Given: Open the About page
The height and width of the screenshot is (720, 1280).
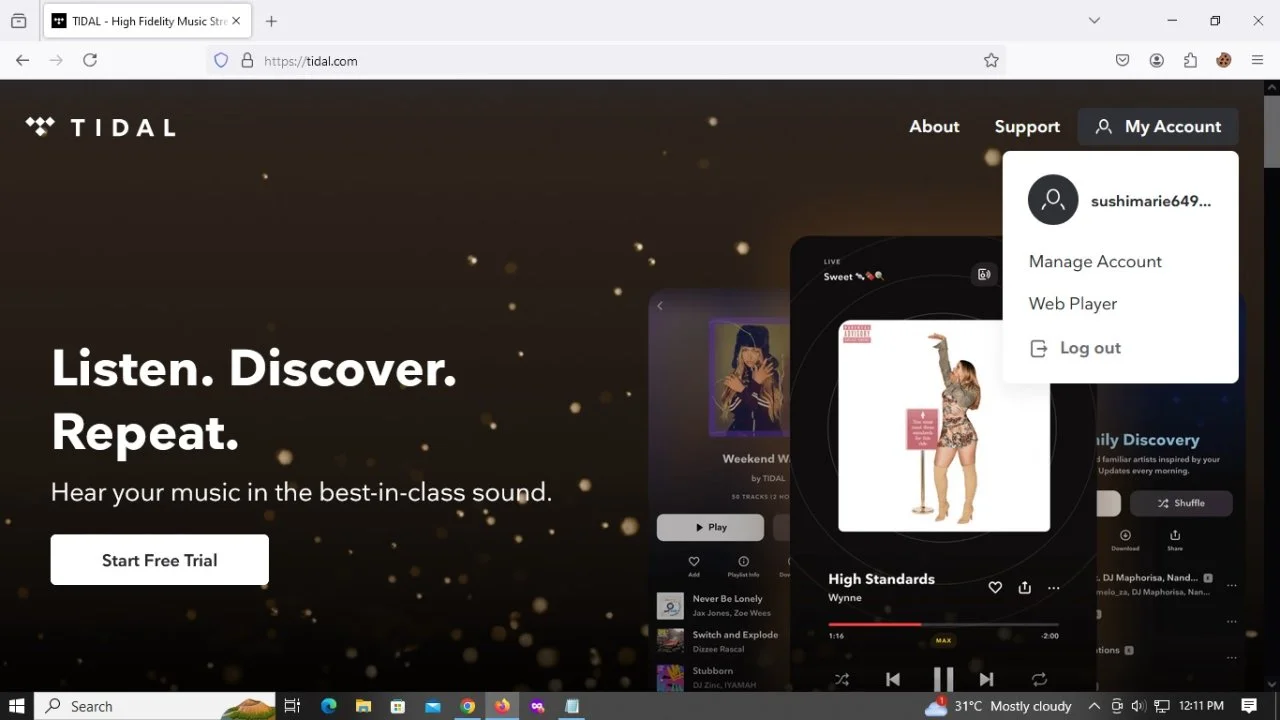Looking at the screenshot, I should click(x=934, y=126).
